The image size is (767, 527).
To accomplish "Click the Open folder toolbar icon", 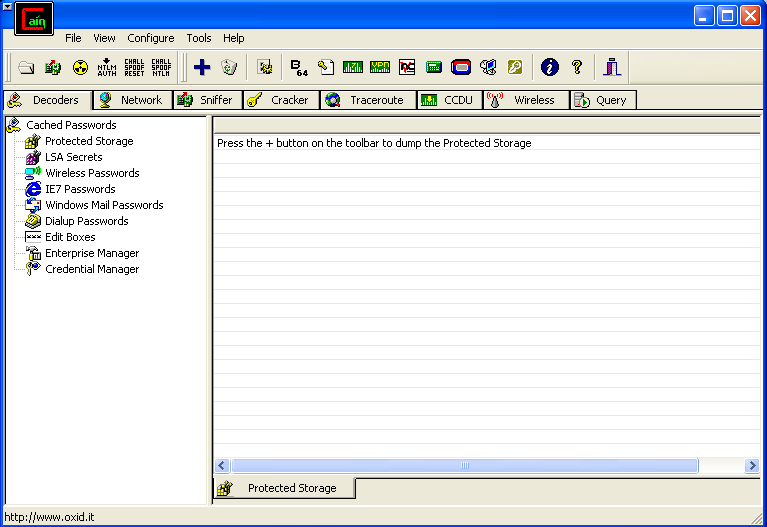I will coord(26,67).
